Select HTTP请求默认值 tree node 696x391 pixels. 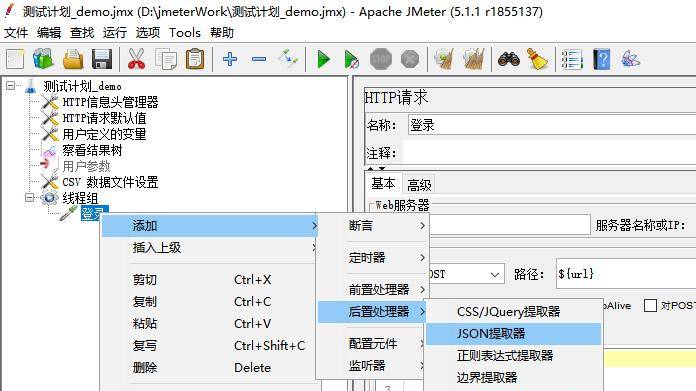pos(104,118)
